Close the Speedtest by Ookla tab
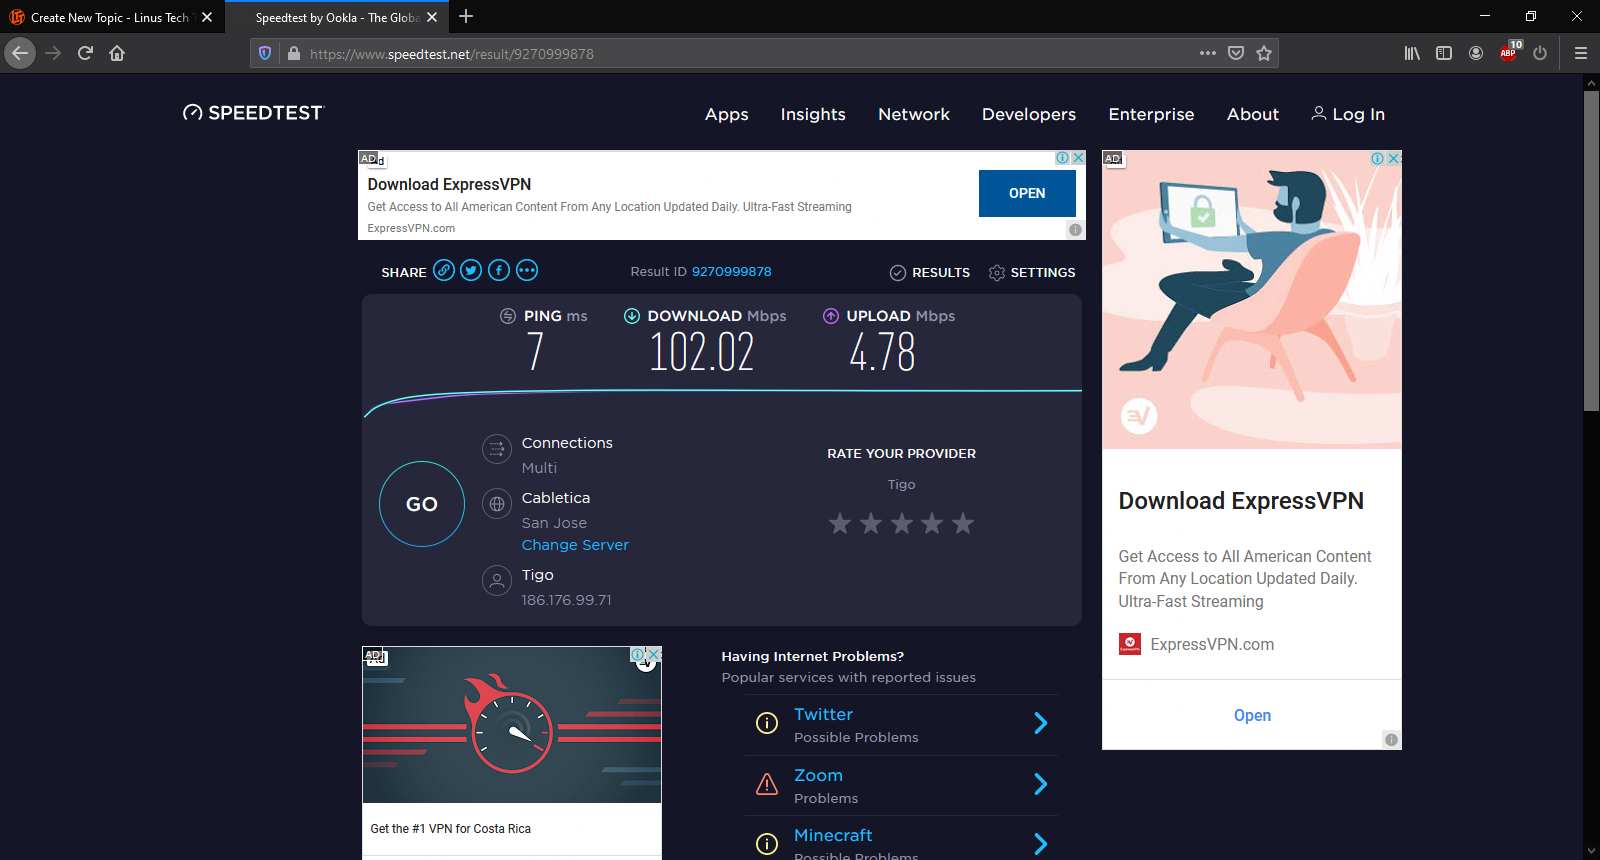Viewport: 1600px width, 860px height. click(x=432, y=17)
